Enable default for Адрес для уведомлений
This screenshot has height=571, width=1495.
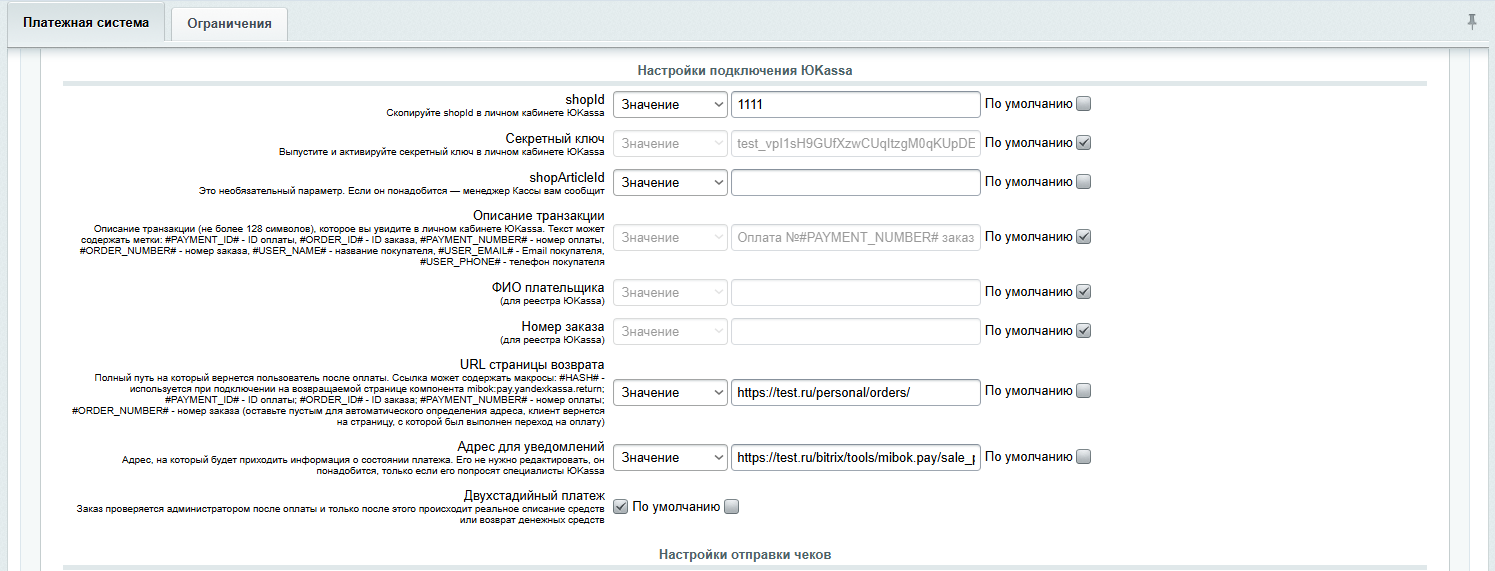(x=1083, y=457)
